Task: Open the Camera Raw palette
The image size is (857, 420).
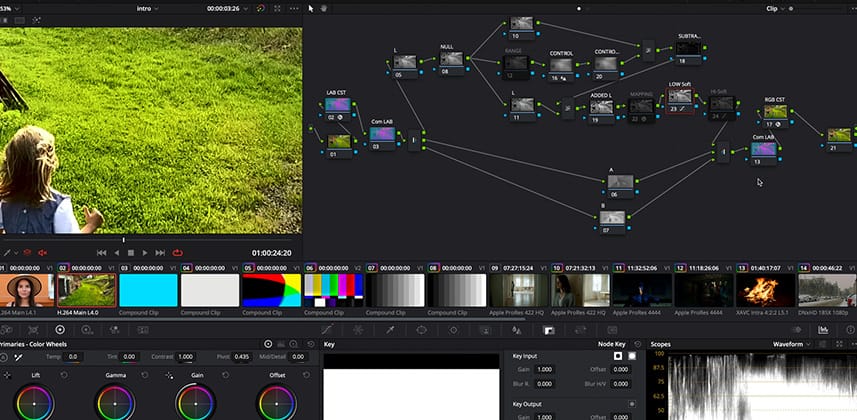Action: 7,330
